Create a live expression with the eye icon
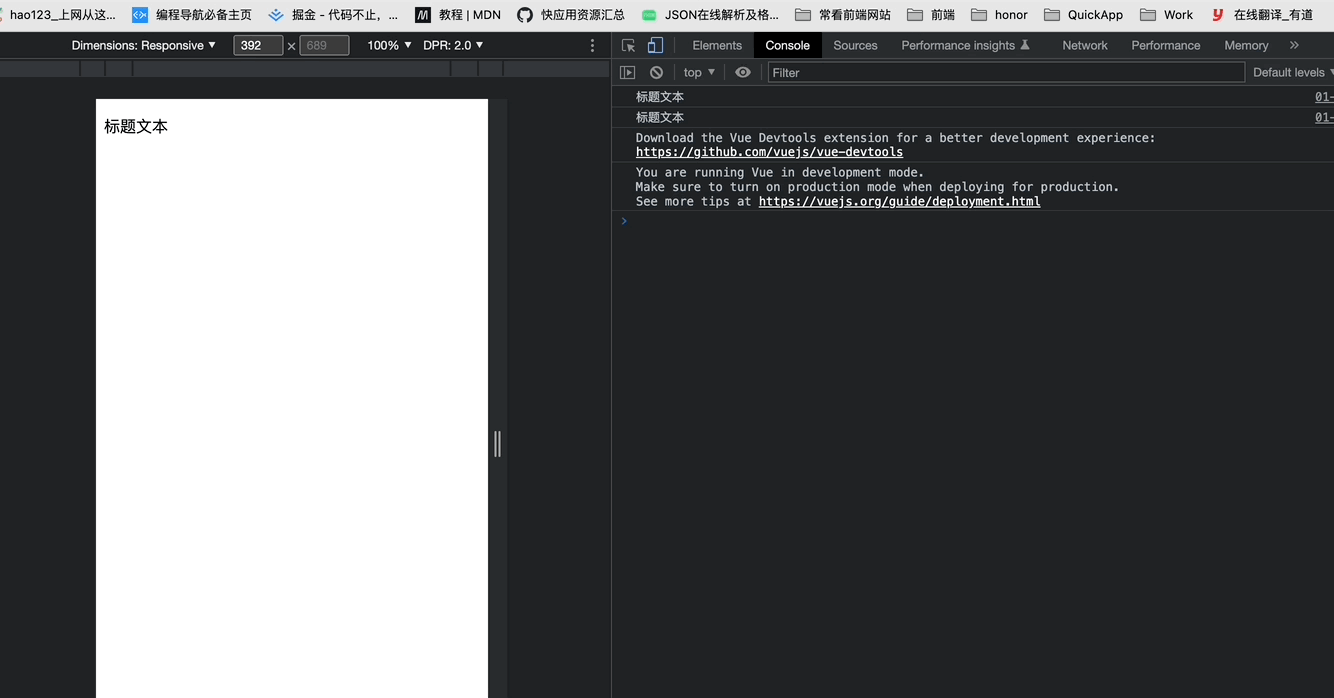1334x698 pixels. [741, 72]
